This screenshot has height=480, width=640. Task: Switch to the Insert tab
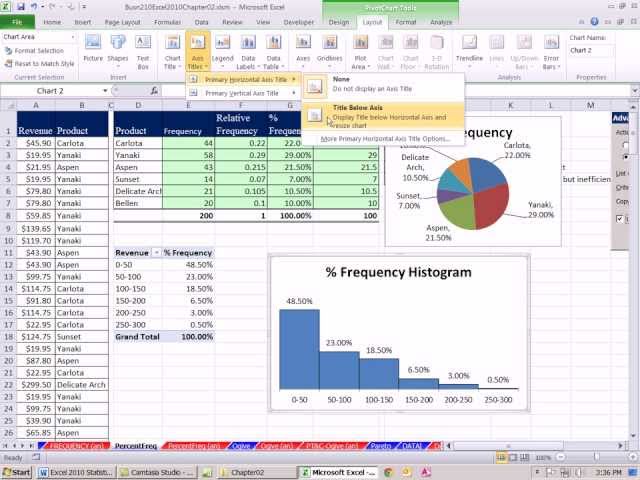[x=83, y=22]
